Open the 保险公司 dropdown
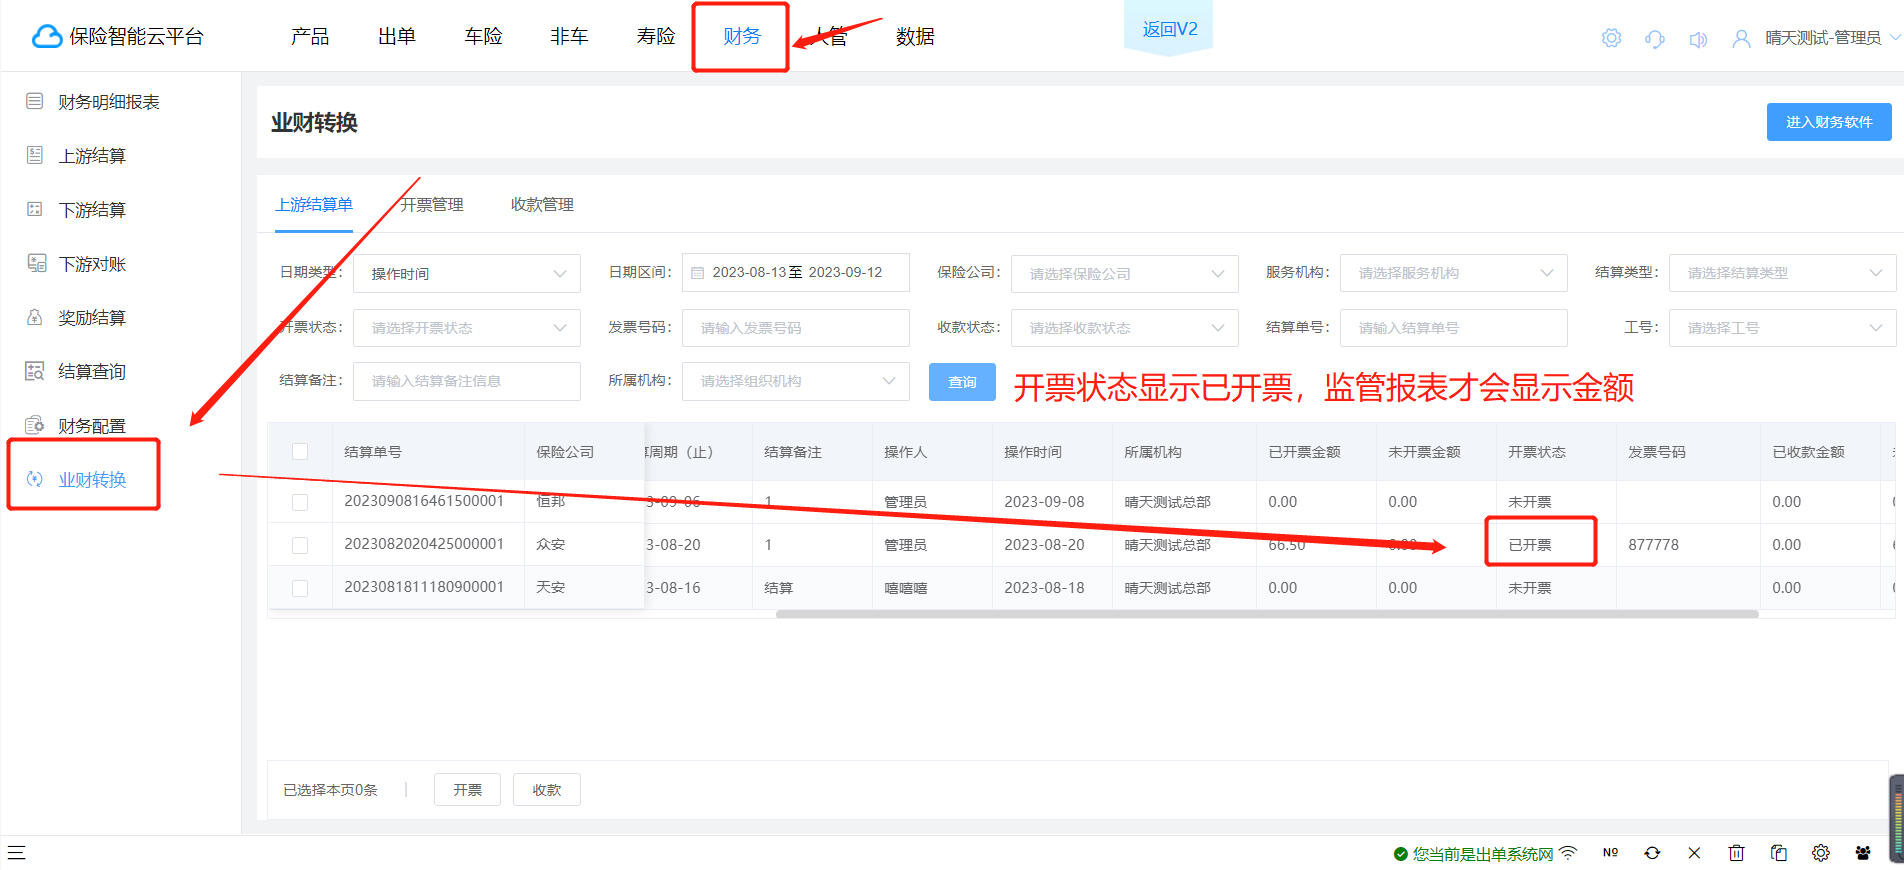The image size is (1904, 870). pos(1125,273)
